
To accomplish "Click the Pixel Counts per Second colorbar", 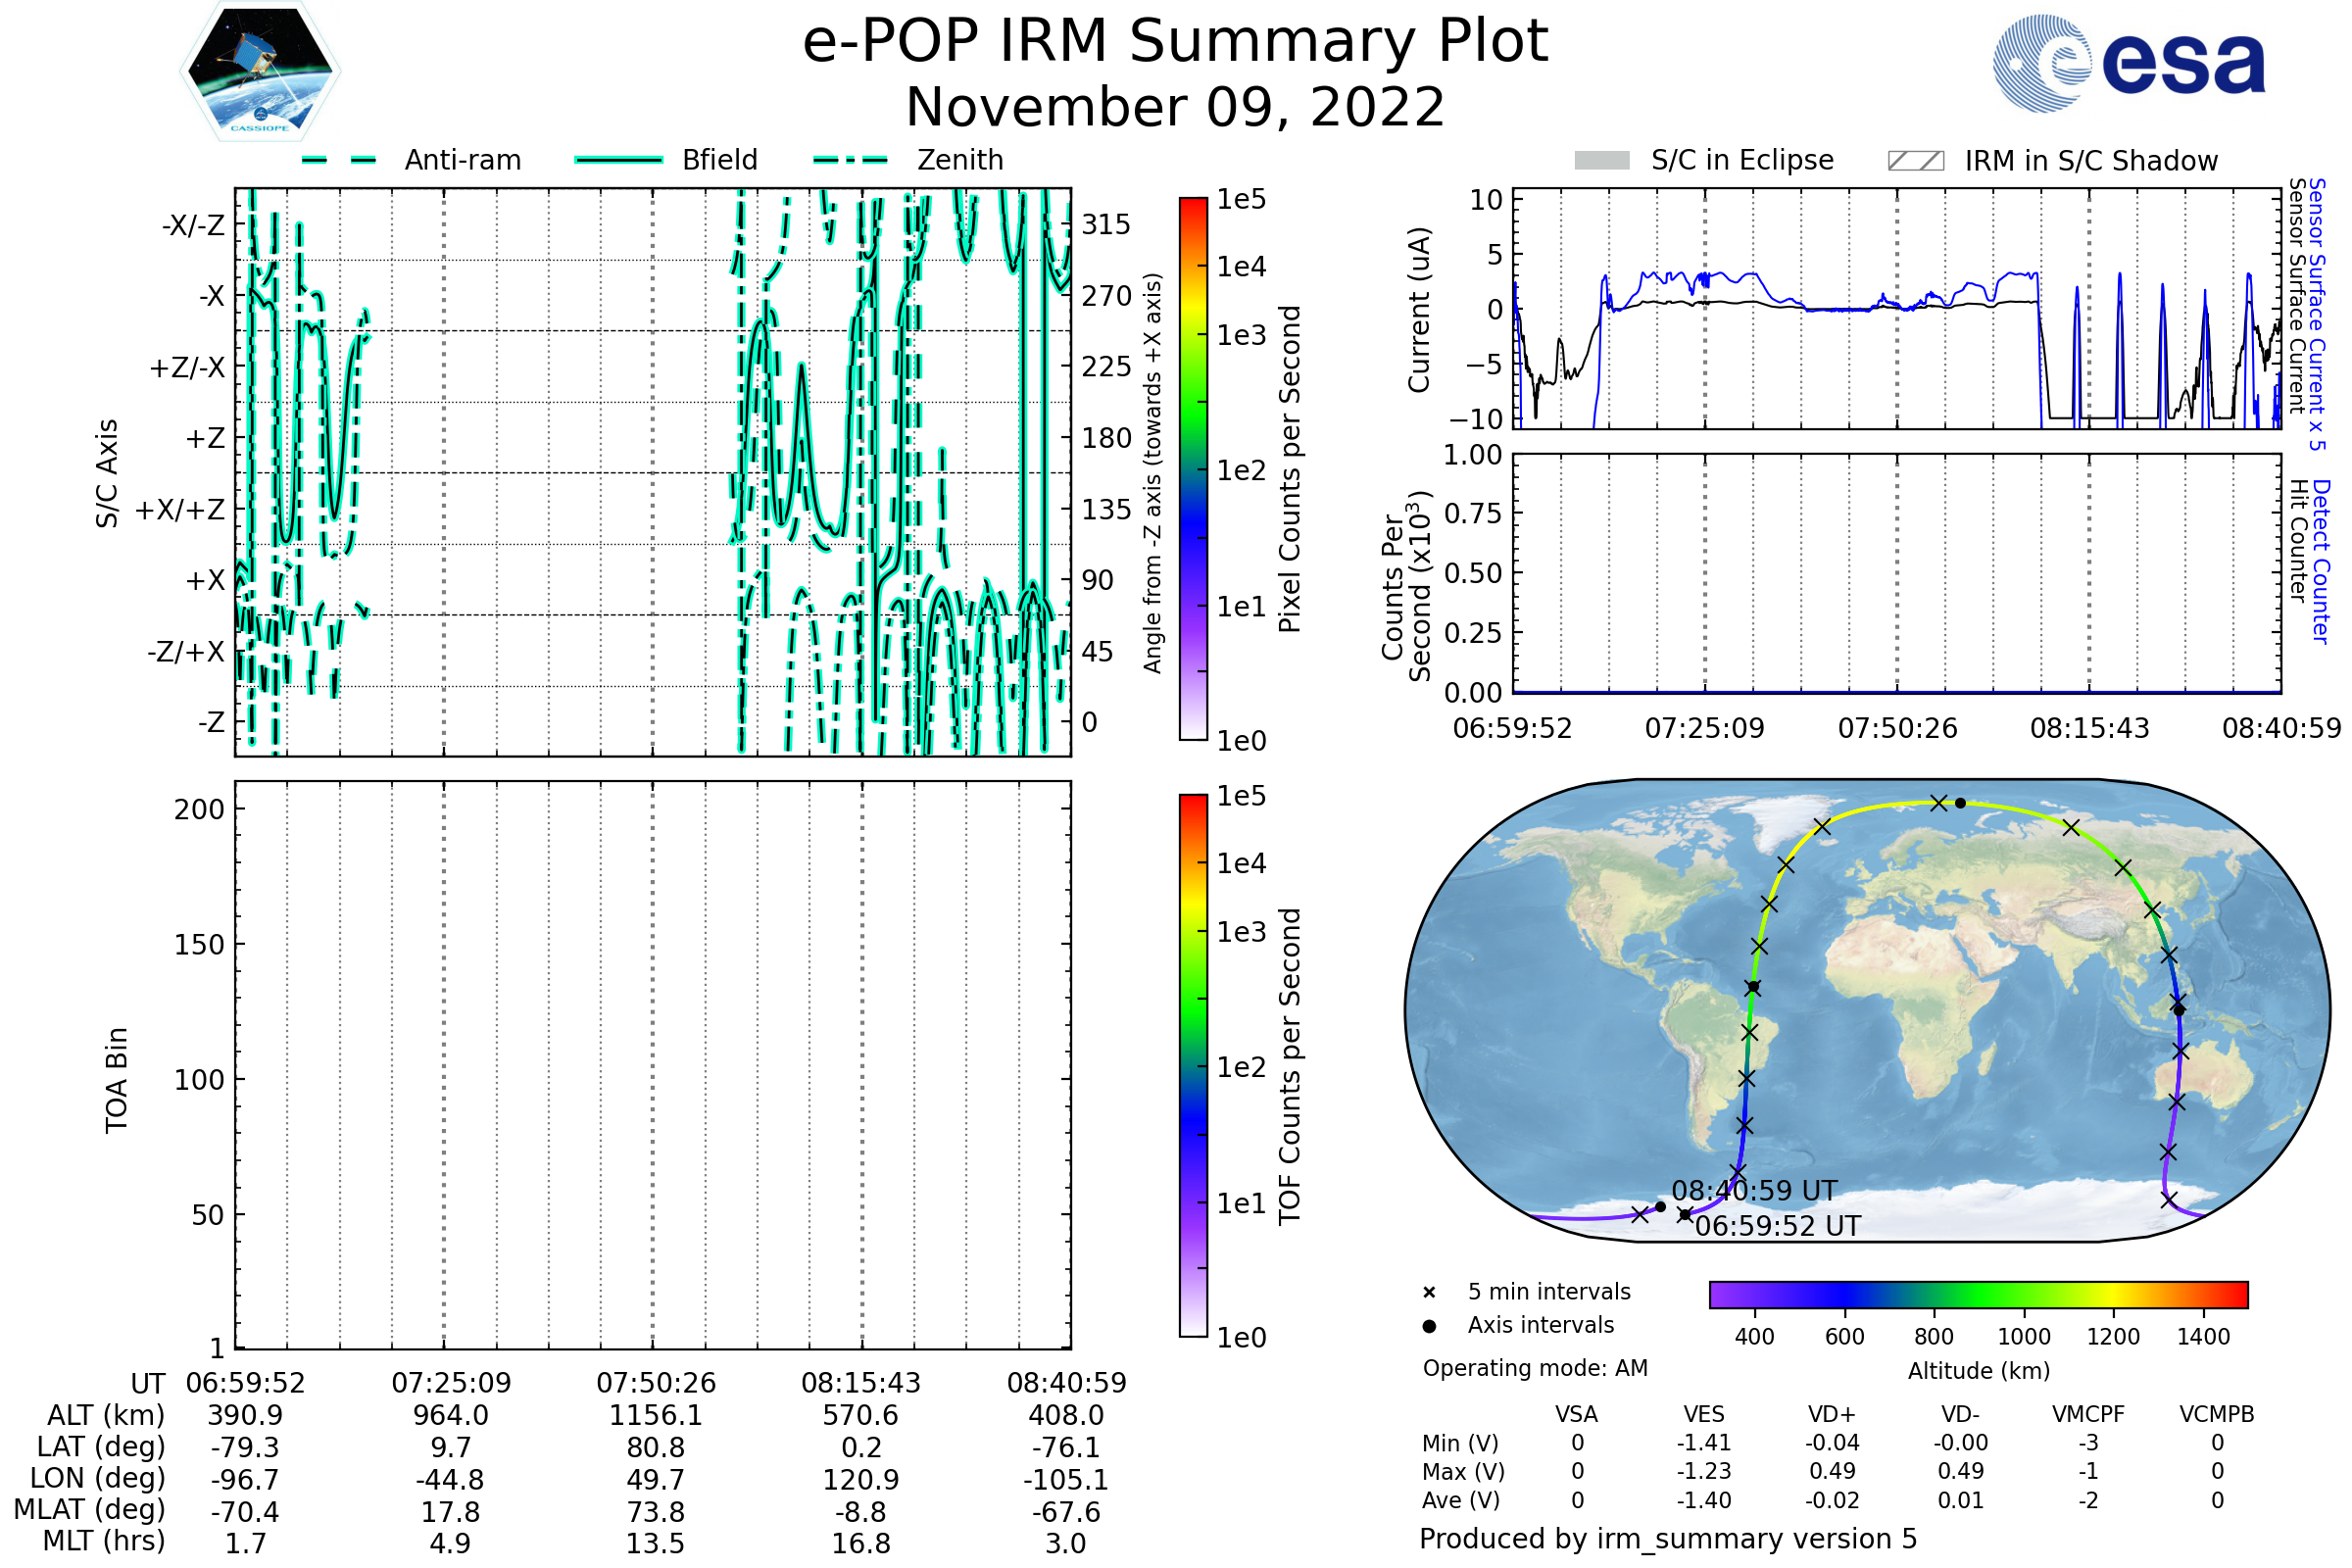I will click(x=1193, y=469).
